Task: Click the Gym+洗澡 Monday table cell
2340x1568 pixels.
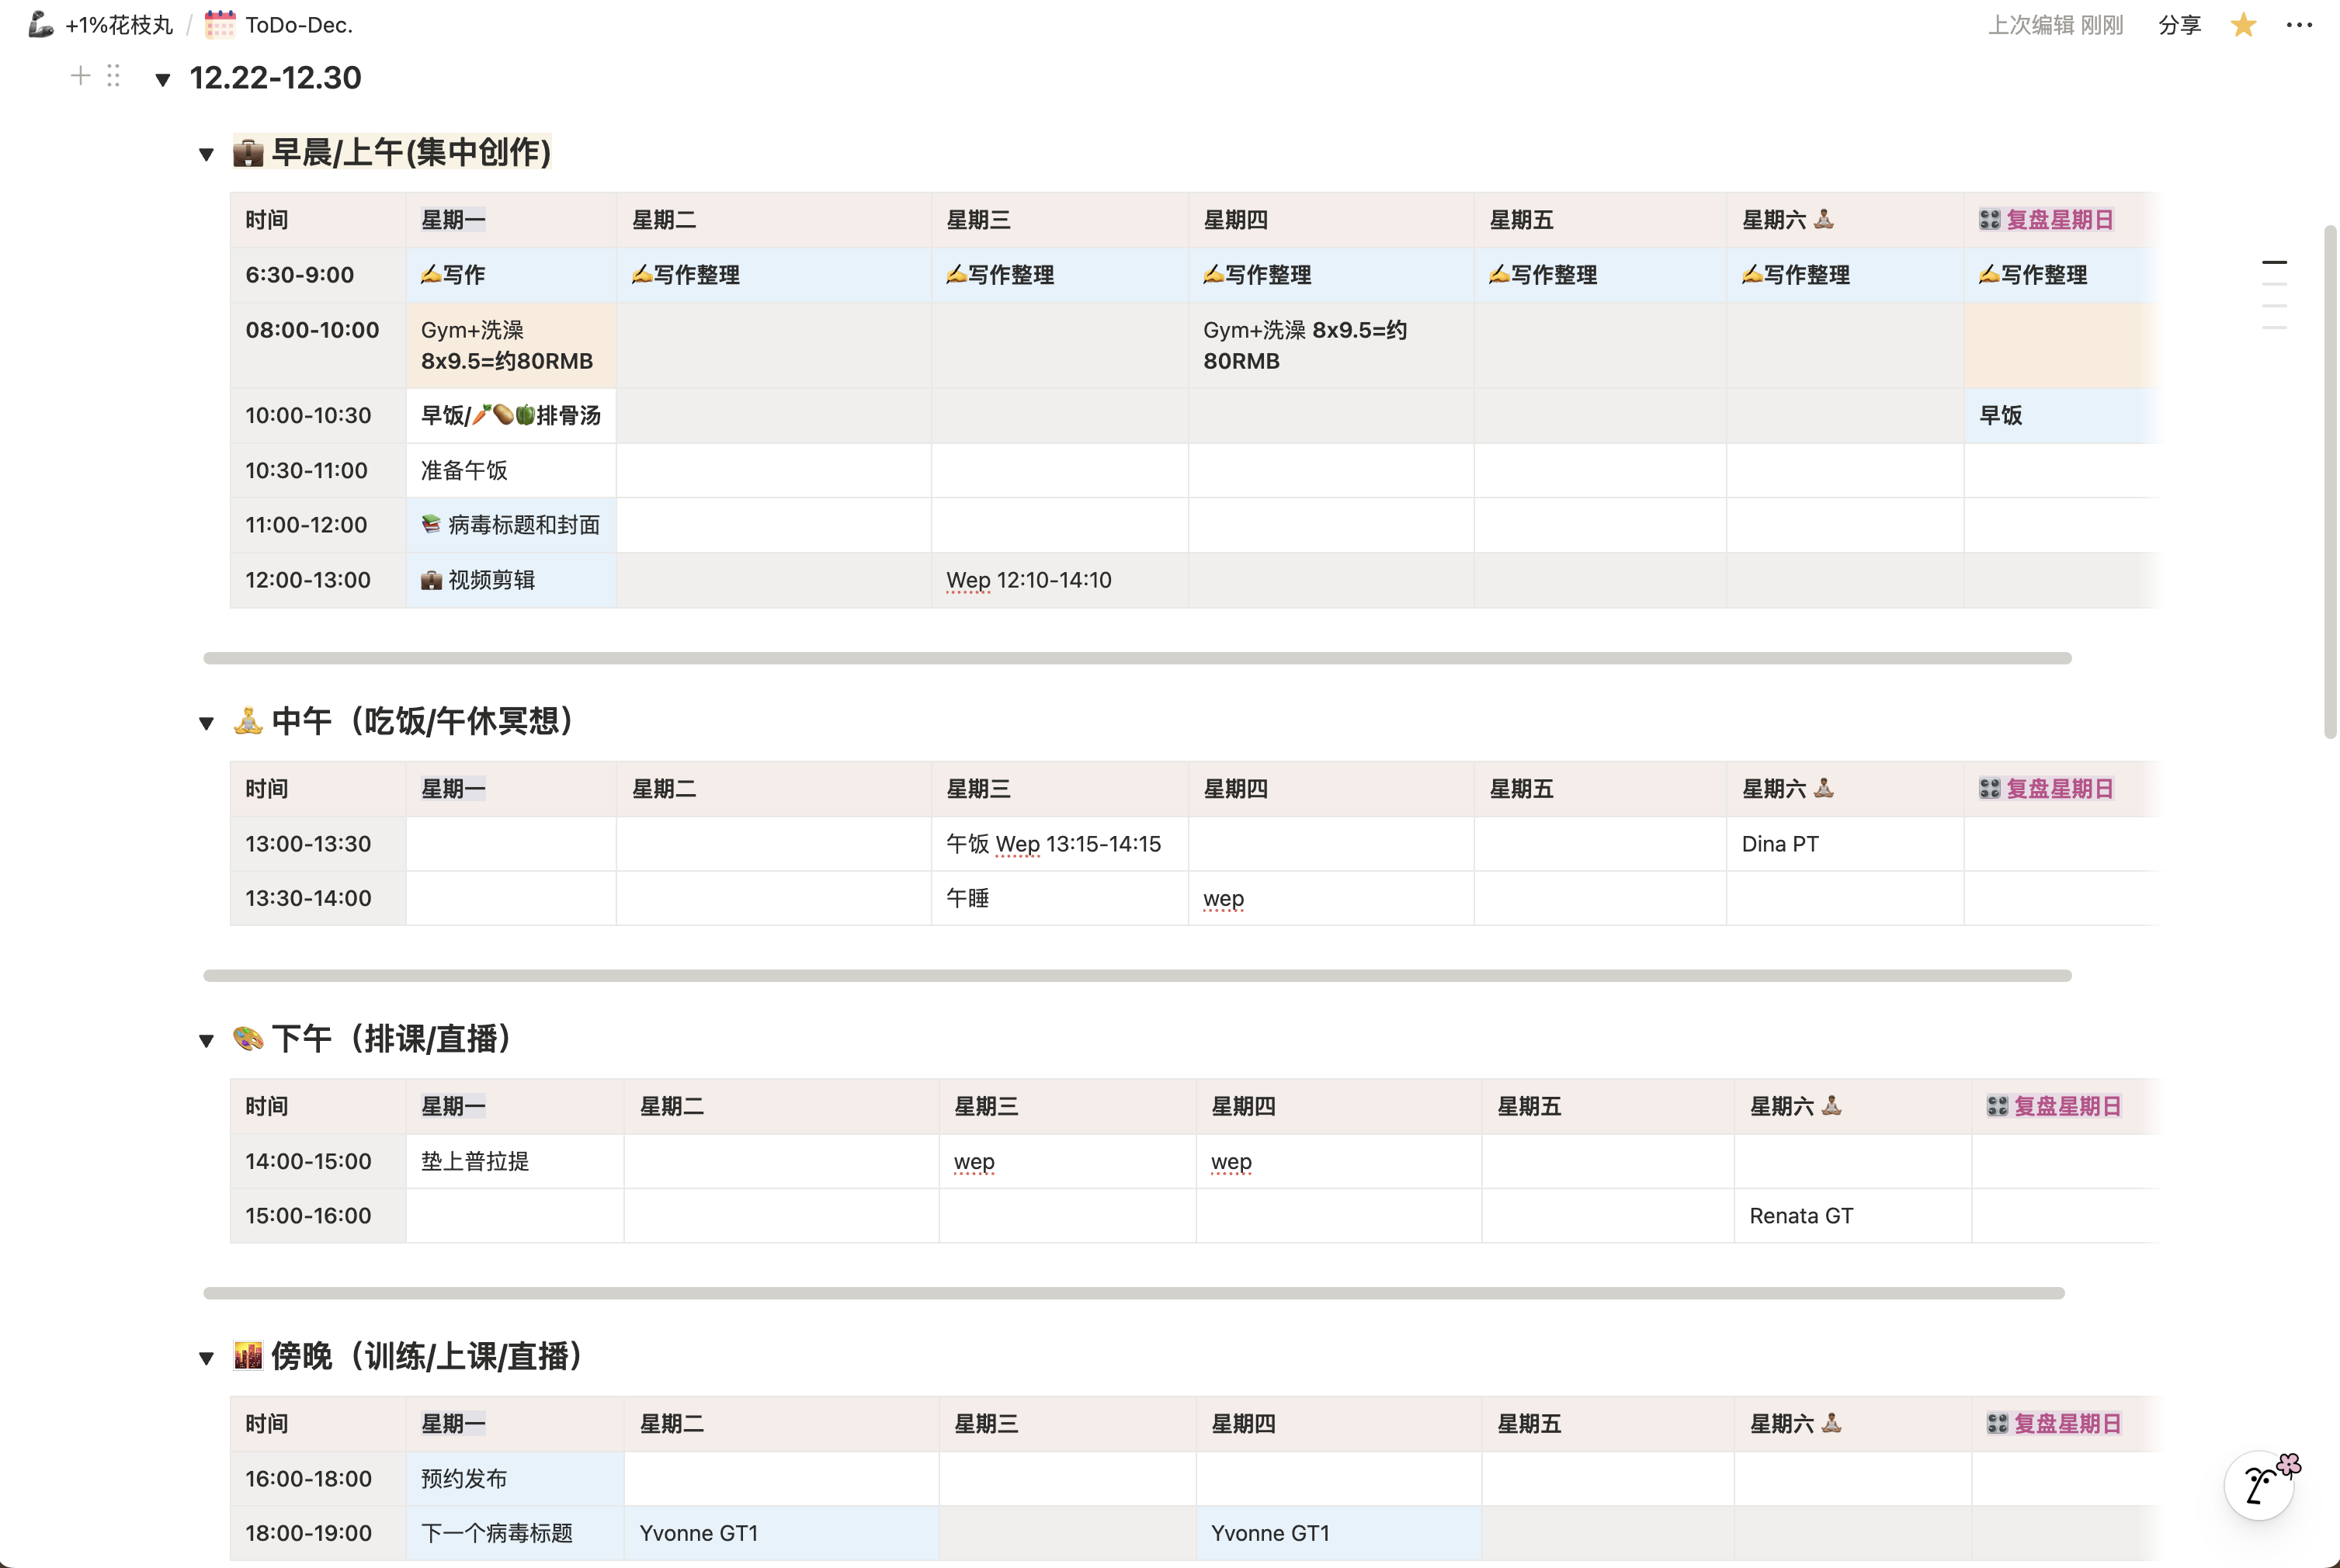Action: (510, 345)
